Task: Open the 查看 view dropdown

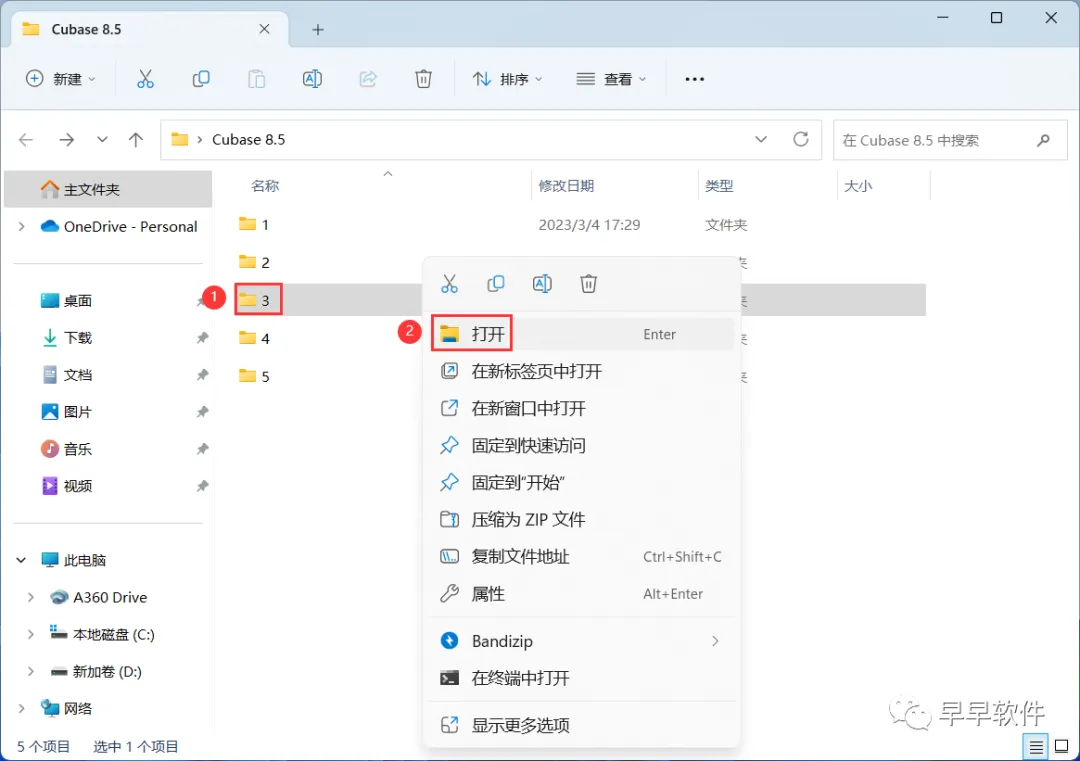Action: [x=612, y=79]
